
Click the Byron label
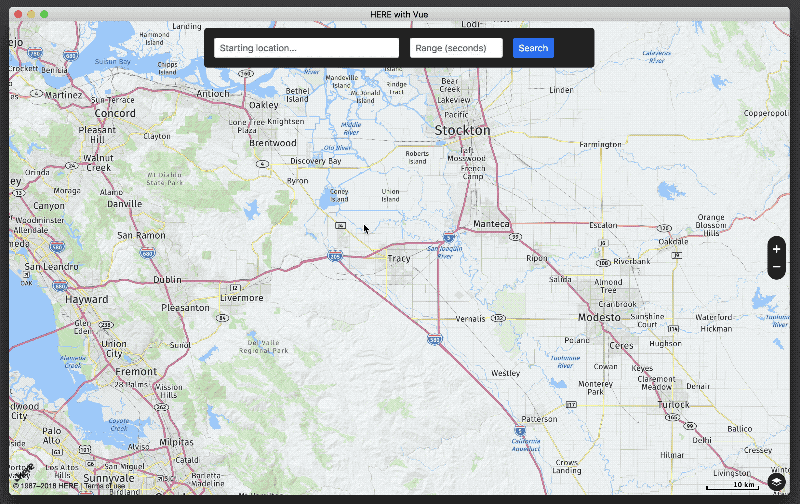point(297,181)
